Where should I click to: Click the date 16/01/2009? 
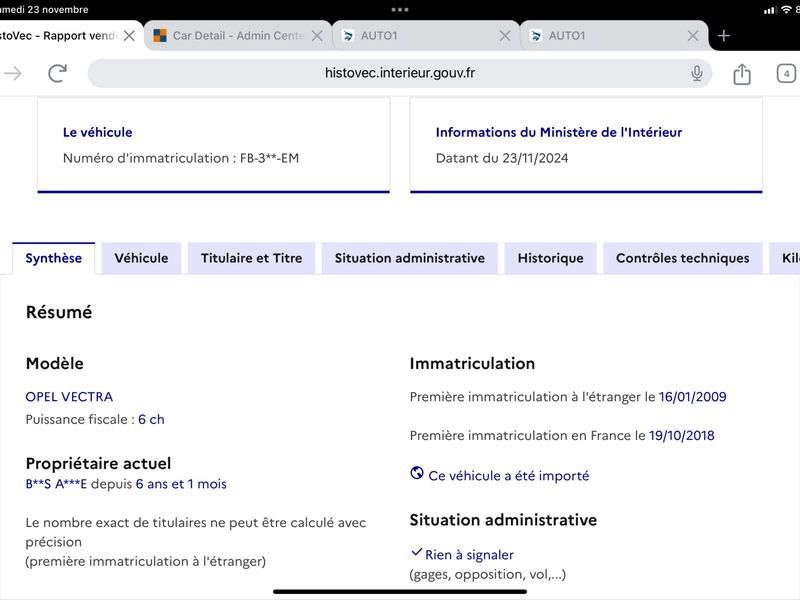[692, 396]
